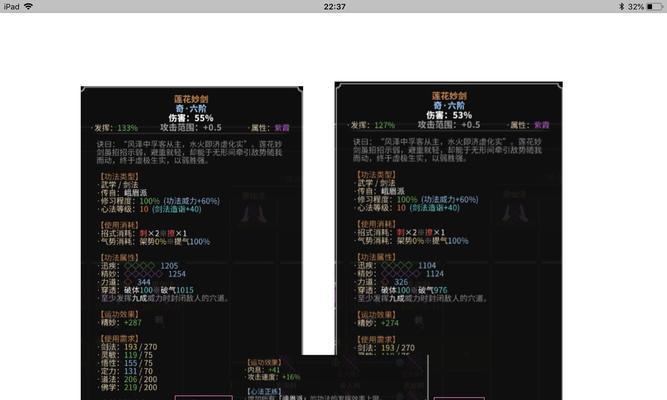Tap the left card's 【使用消耗】 header
Screen dimensions: 667x400
coord(119,225)
